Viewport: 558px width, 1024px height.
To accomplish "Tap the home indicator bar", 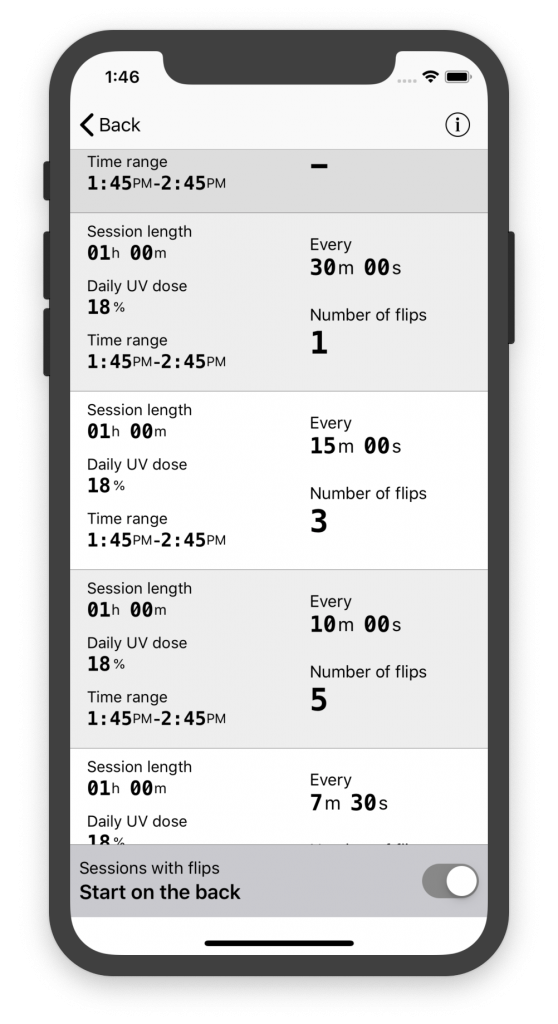I will pos(279,943).
